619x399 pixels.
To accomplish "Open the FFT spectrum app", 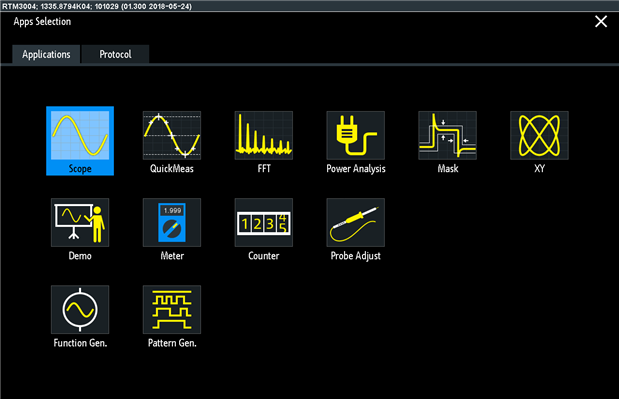I will point(264,142).
